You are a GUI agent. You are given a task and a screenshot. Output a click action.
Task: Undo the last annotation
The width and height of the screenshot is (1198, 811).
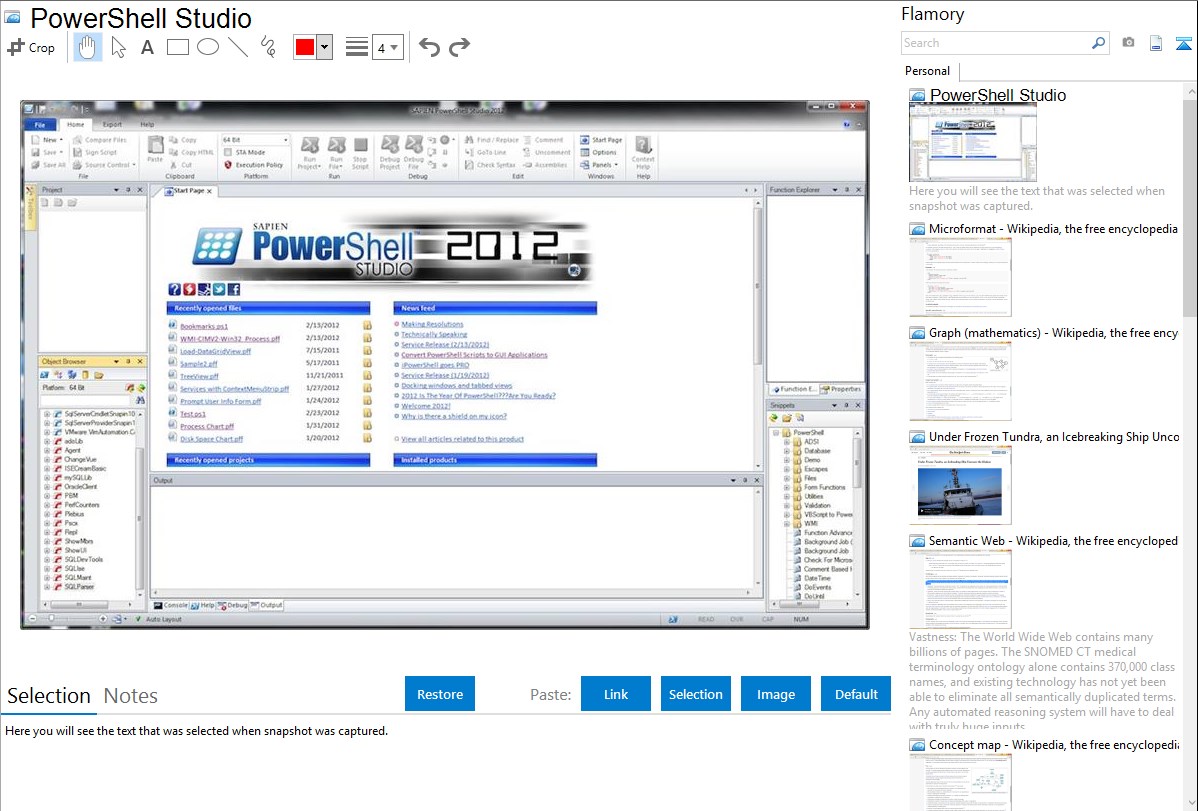(429, 47)
